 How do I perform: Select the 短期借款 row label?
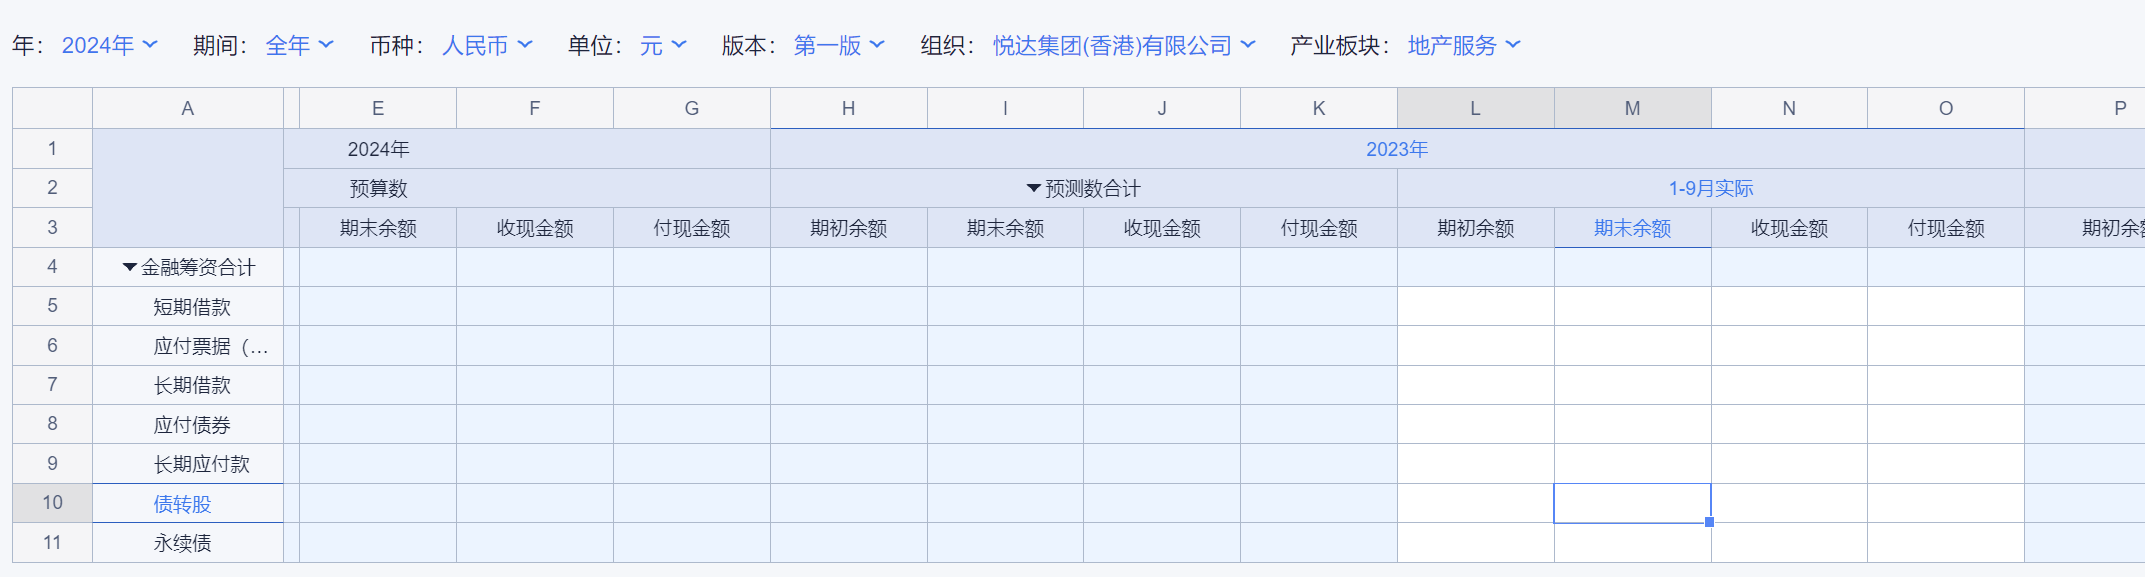[x=192, y=307]
